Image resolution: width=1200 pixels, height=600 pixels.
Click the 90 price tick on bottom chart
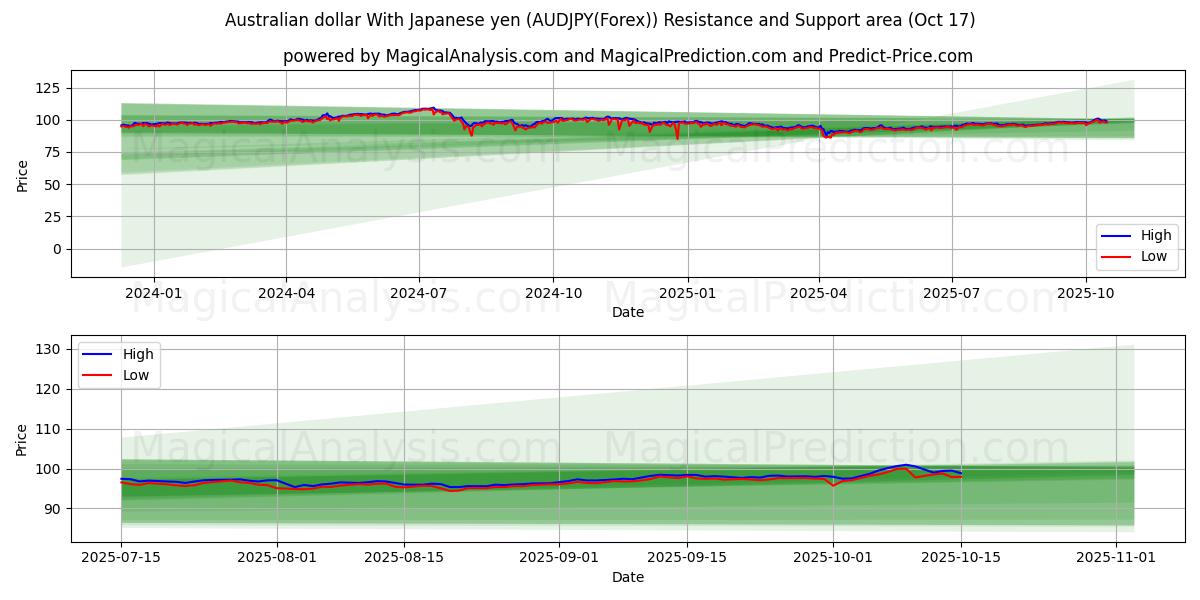(52, 509)
